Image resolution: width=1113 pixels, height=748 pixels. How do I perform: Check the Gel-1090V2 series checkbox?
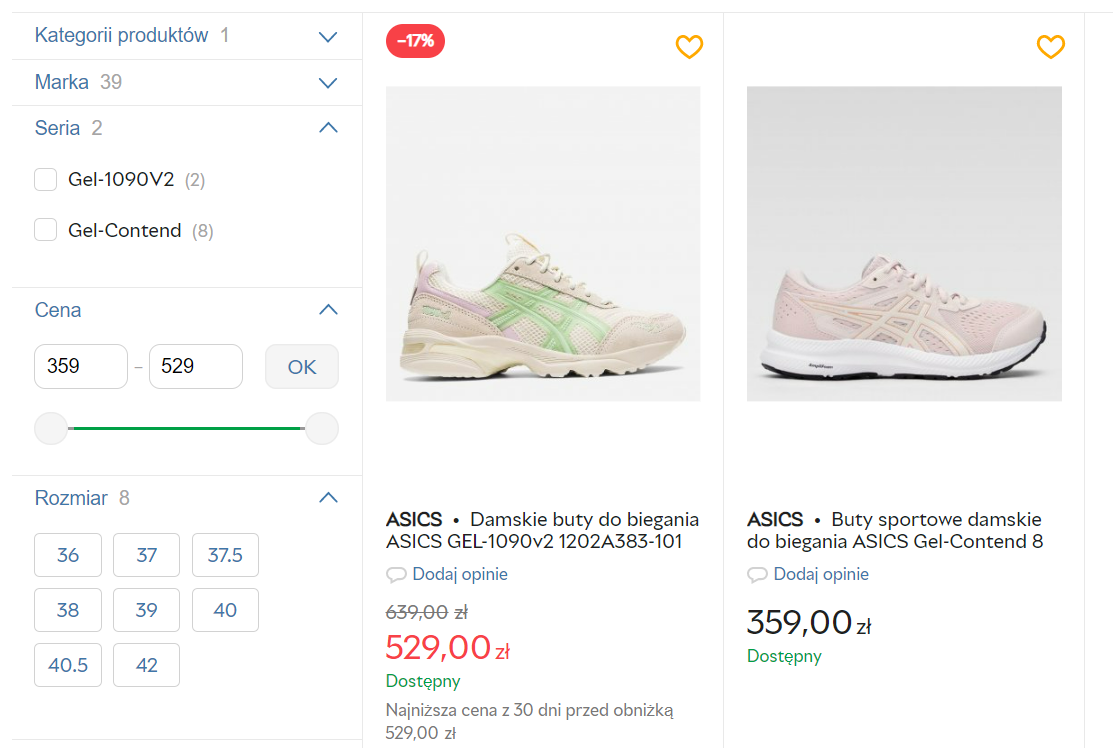click(45, 180)
